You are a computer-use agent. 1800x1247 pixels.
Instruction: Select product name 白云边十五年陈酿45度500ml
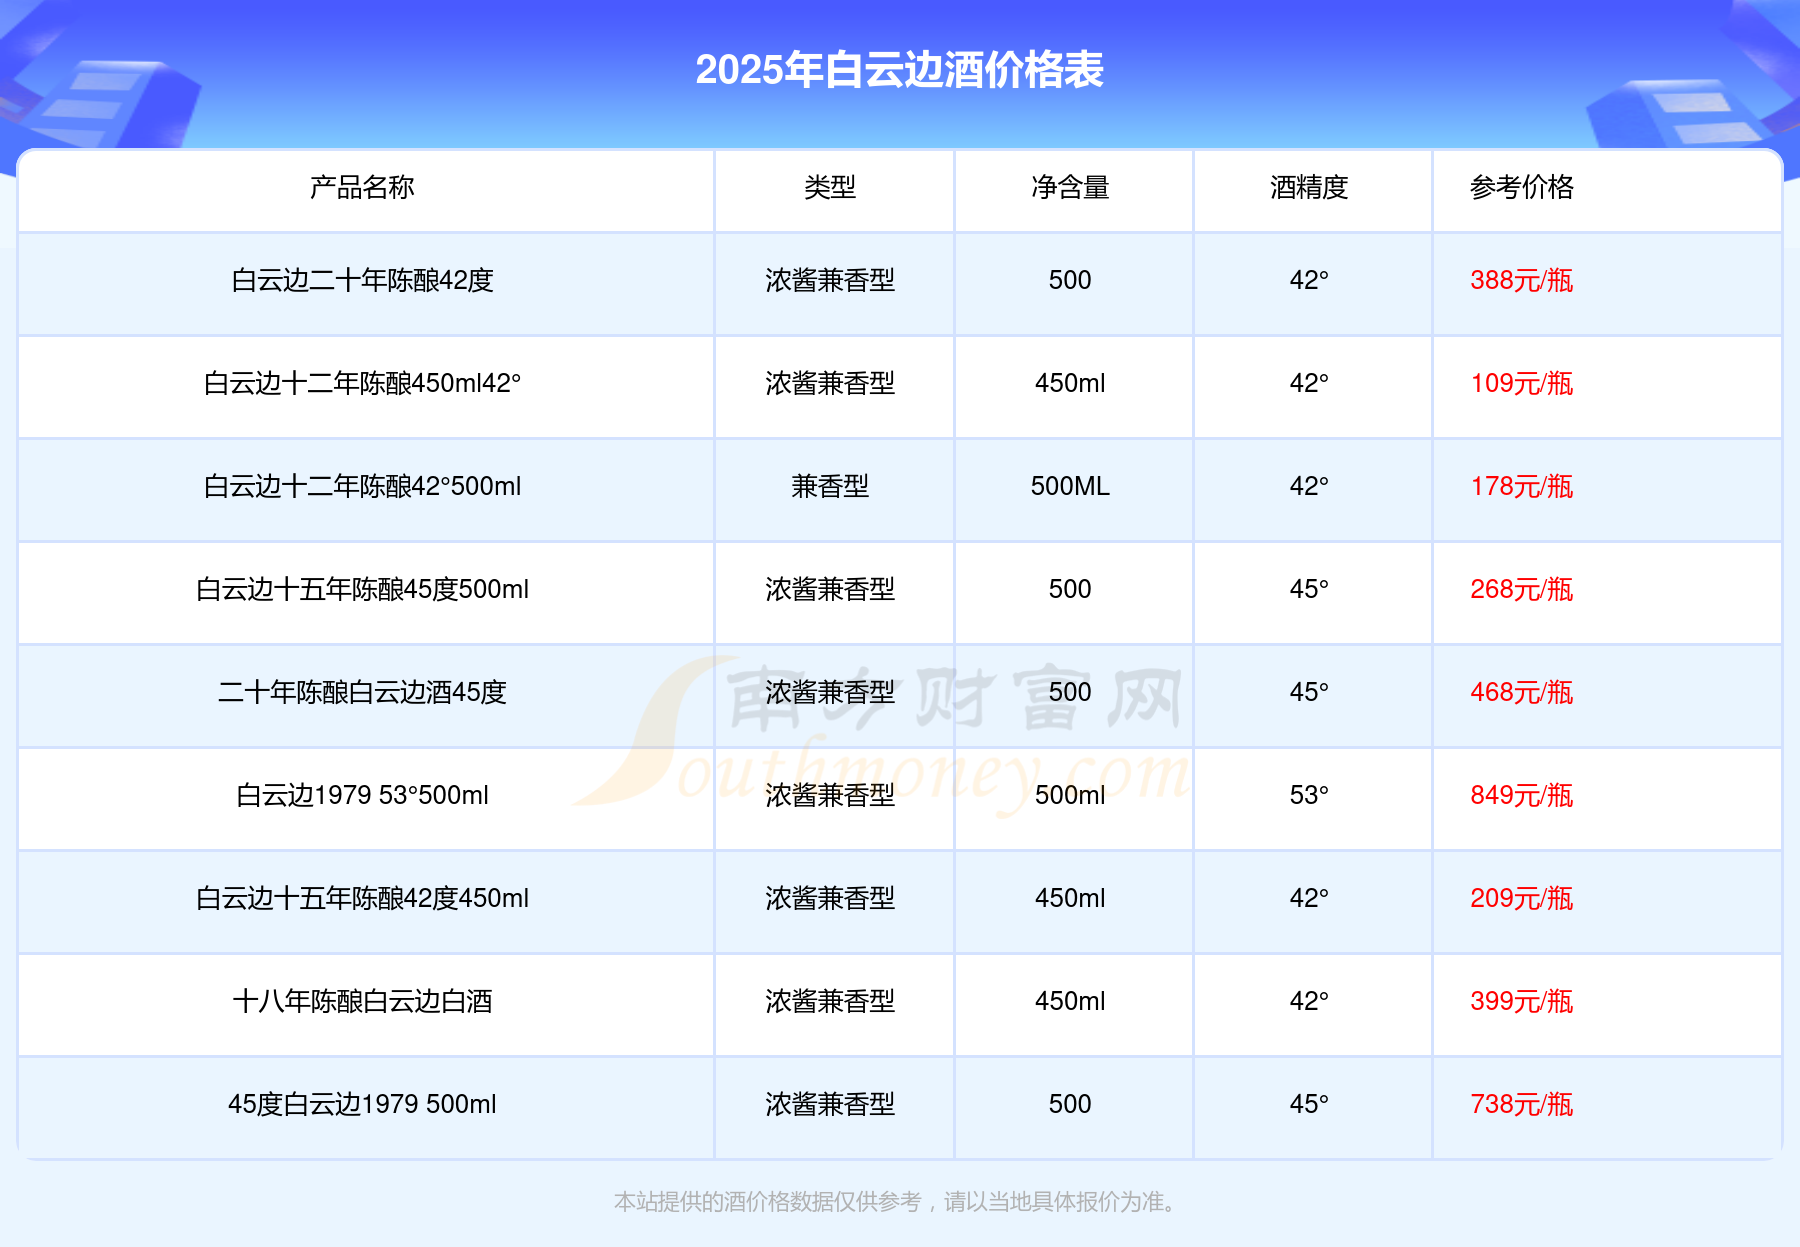tap(362, 589)
